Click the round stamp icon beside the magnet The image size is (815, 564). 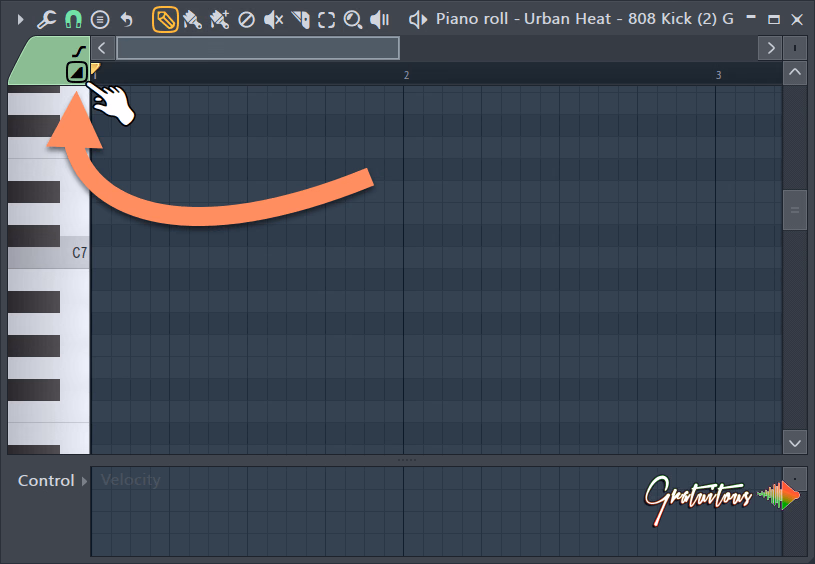[x=100, y=20]
